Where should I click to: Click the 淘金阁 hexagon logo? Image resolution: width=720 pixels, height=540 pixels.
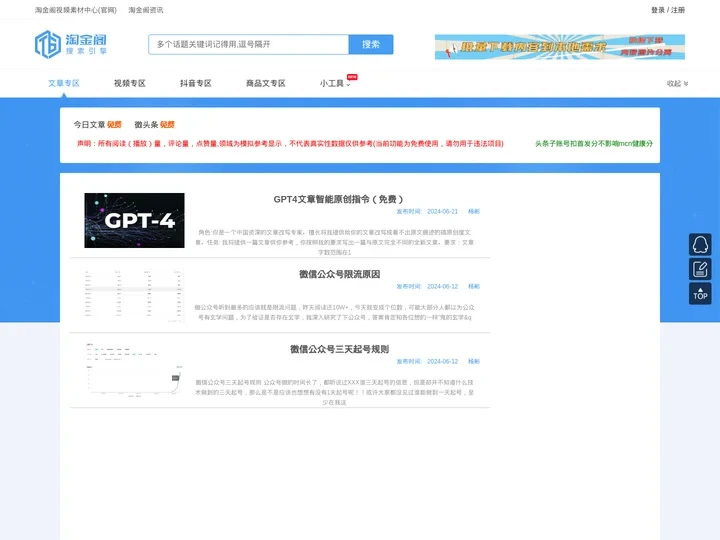point(70,44)
